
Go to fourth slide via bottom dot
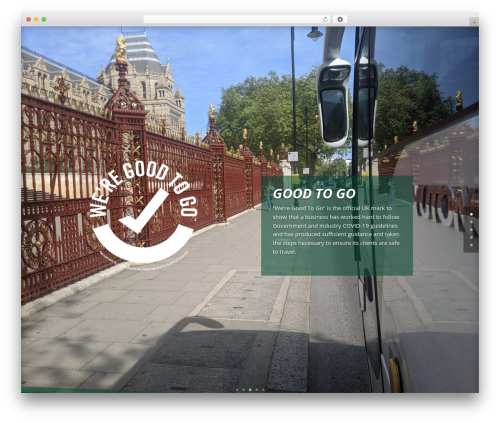click(257, 390)
